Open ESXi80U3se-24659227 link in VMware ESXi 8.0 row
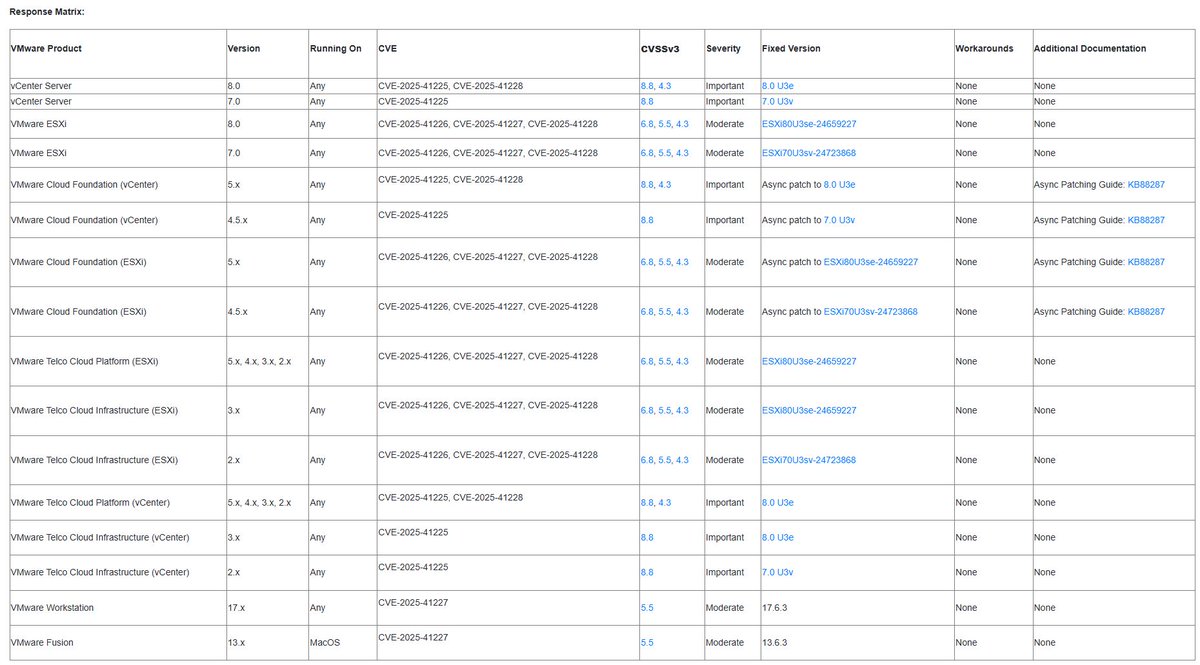1200x665 pixels. tap(809, 124)
